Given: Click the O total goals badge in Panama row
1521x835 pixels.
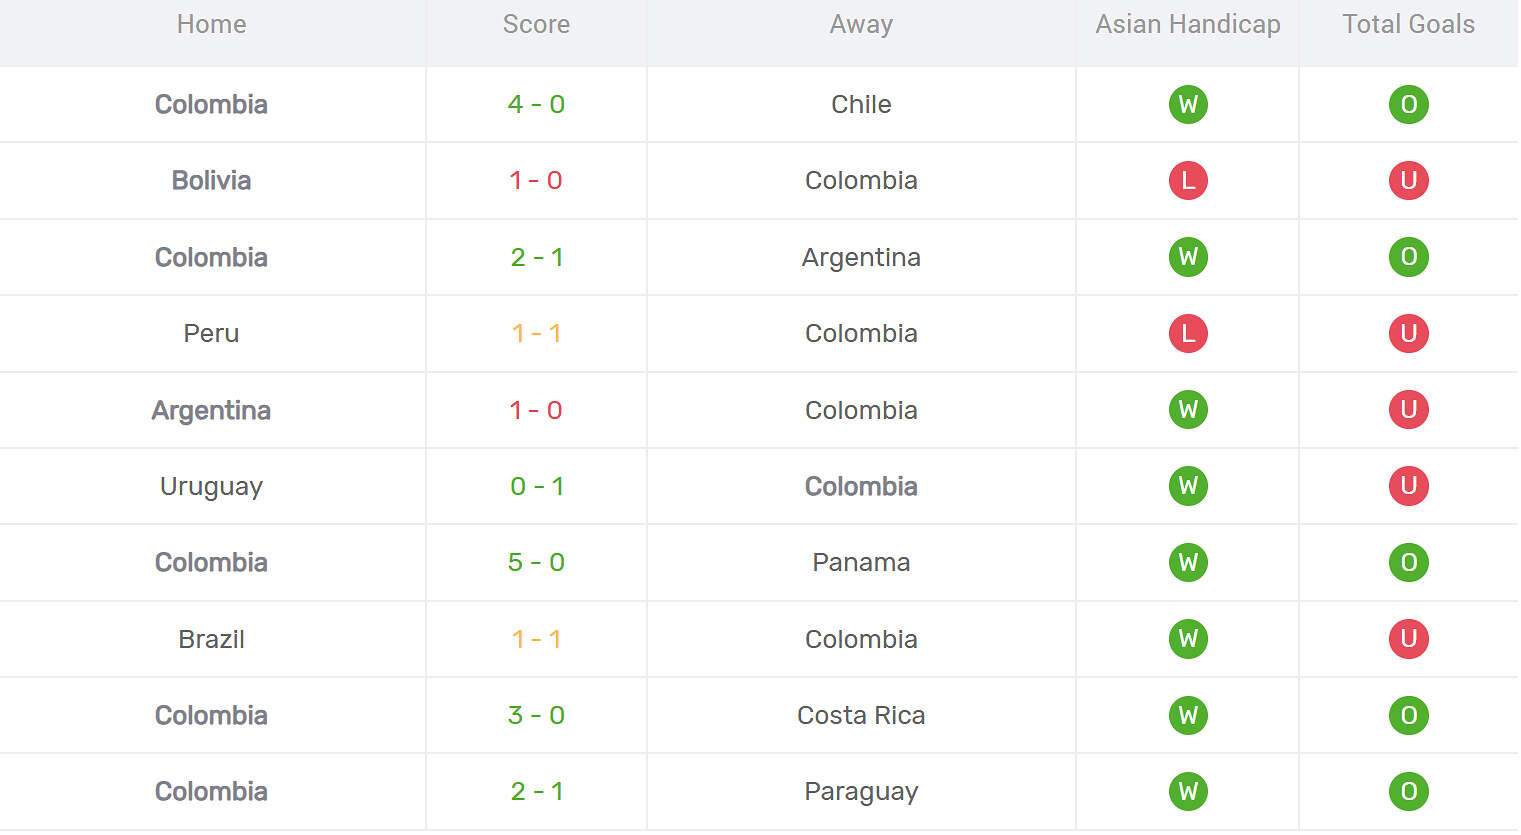Looking at the screenshot, I should [x=1408, y=562].
